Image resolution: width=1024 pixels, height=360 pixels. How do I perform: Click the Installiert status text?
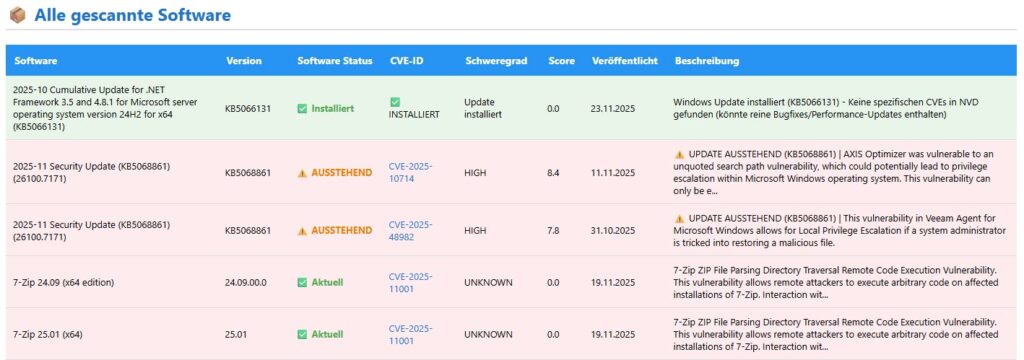point(332,108)
